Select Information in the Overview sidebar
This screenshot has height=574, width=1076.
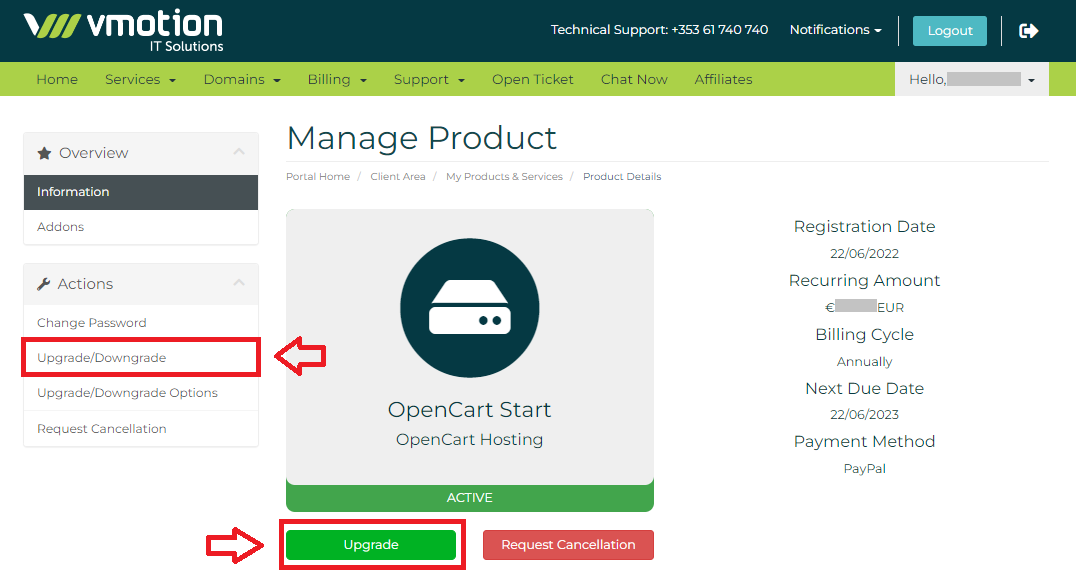[141, 192]
